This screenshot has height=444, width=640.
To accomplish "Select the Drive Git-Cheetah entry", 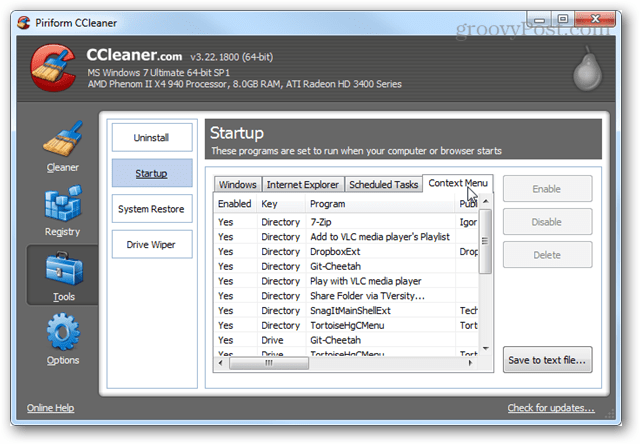I will [x=347, y=340].
